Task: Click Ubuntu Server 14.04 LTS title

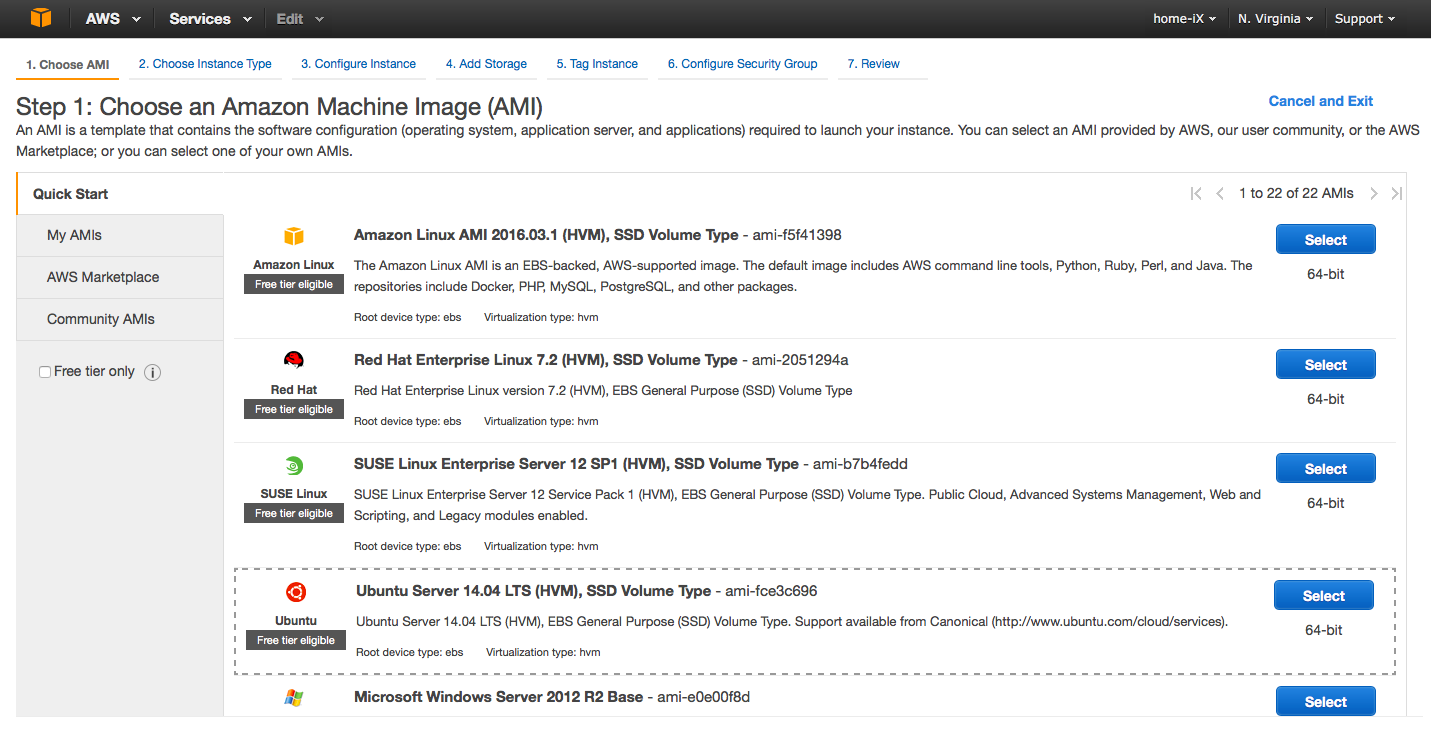Action: (534, 591)
